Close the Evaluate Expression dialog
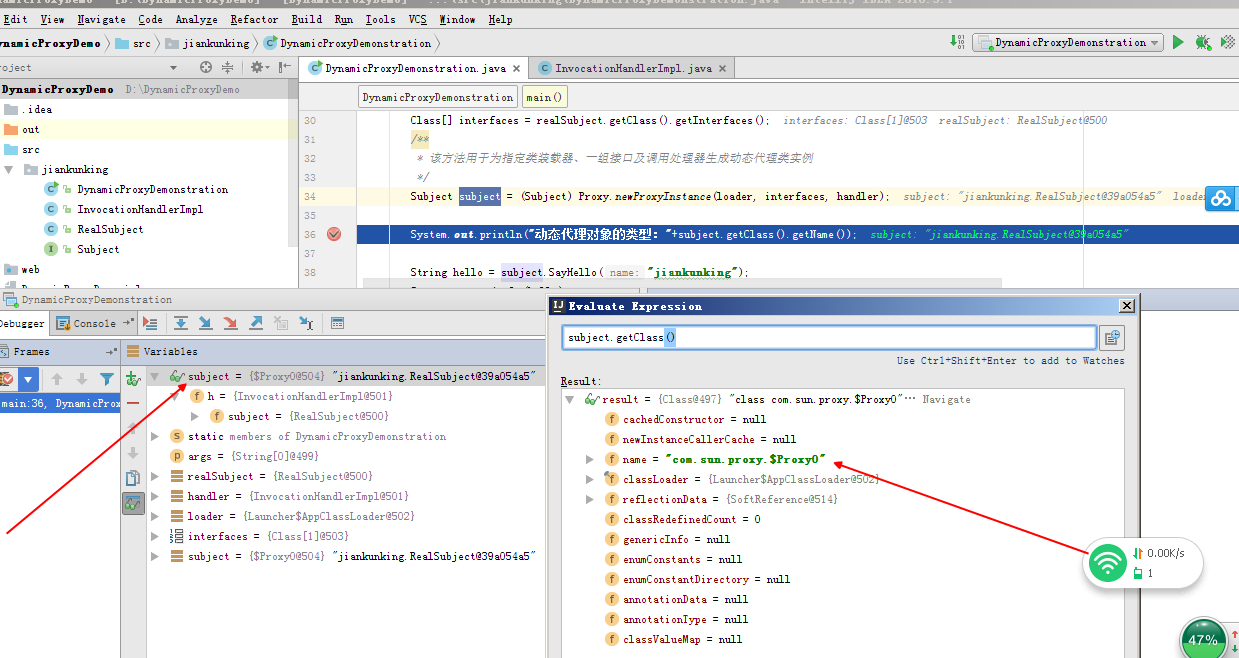The height and width of the screenshot is (658, 1239). 1127,306
